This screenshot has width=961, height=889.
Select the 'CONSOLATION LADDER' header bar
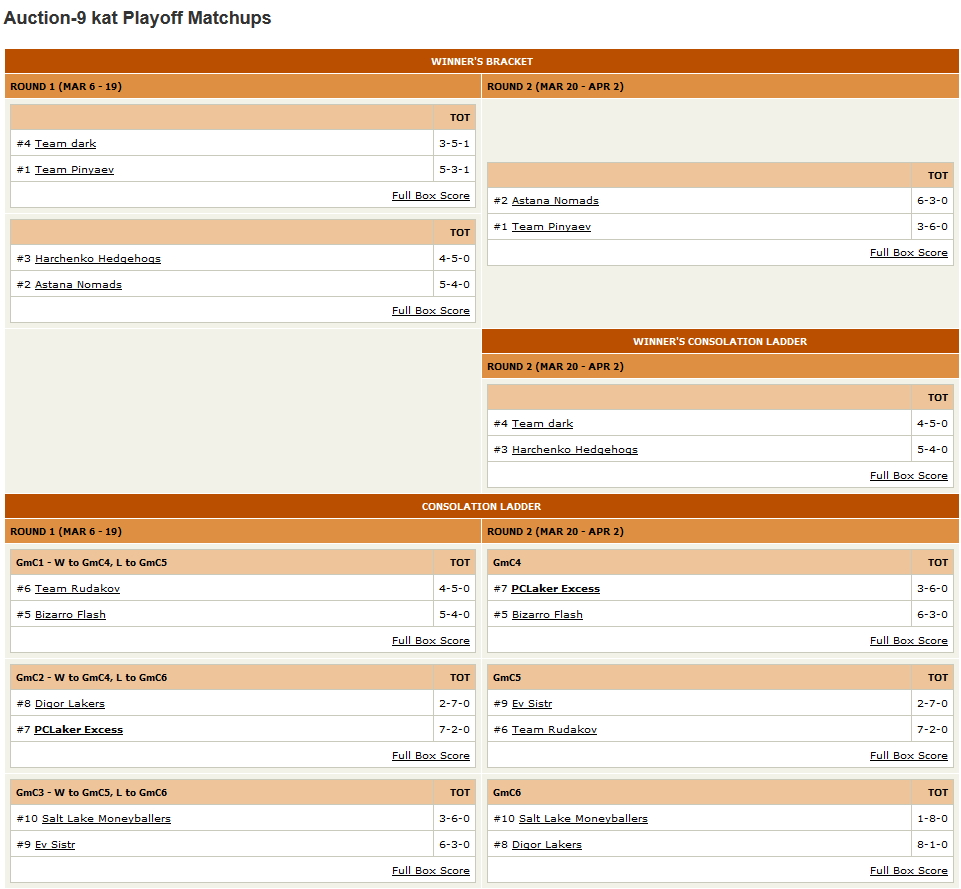[x=482, y=507]
